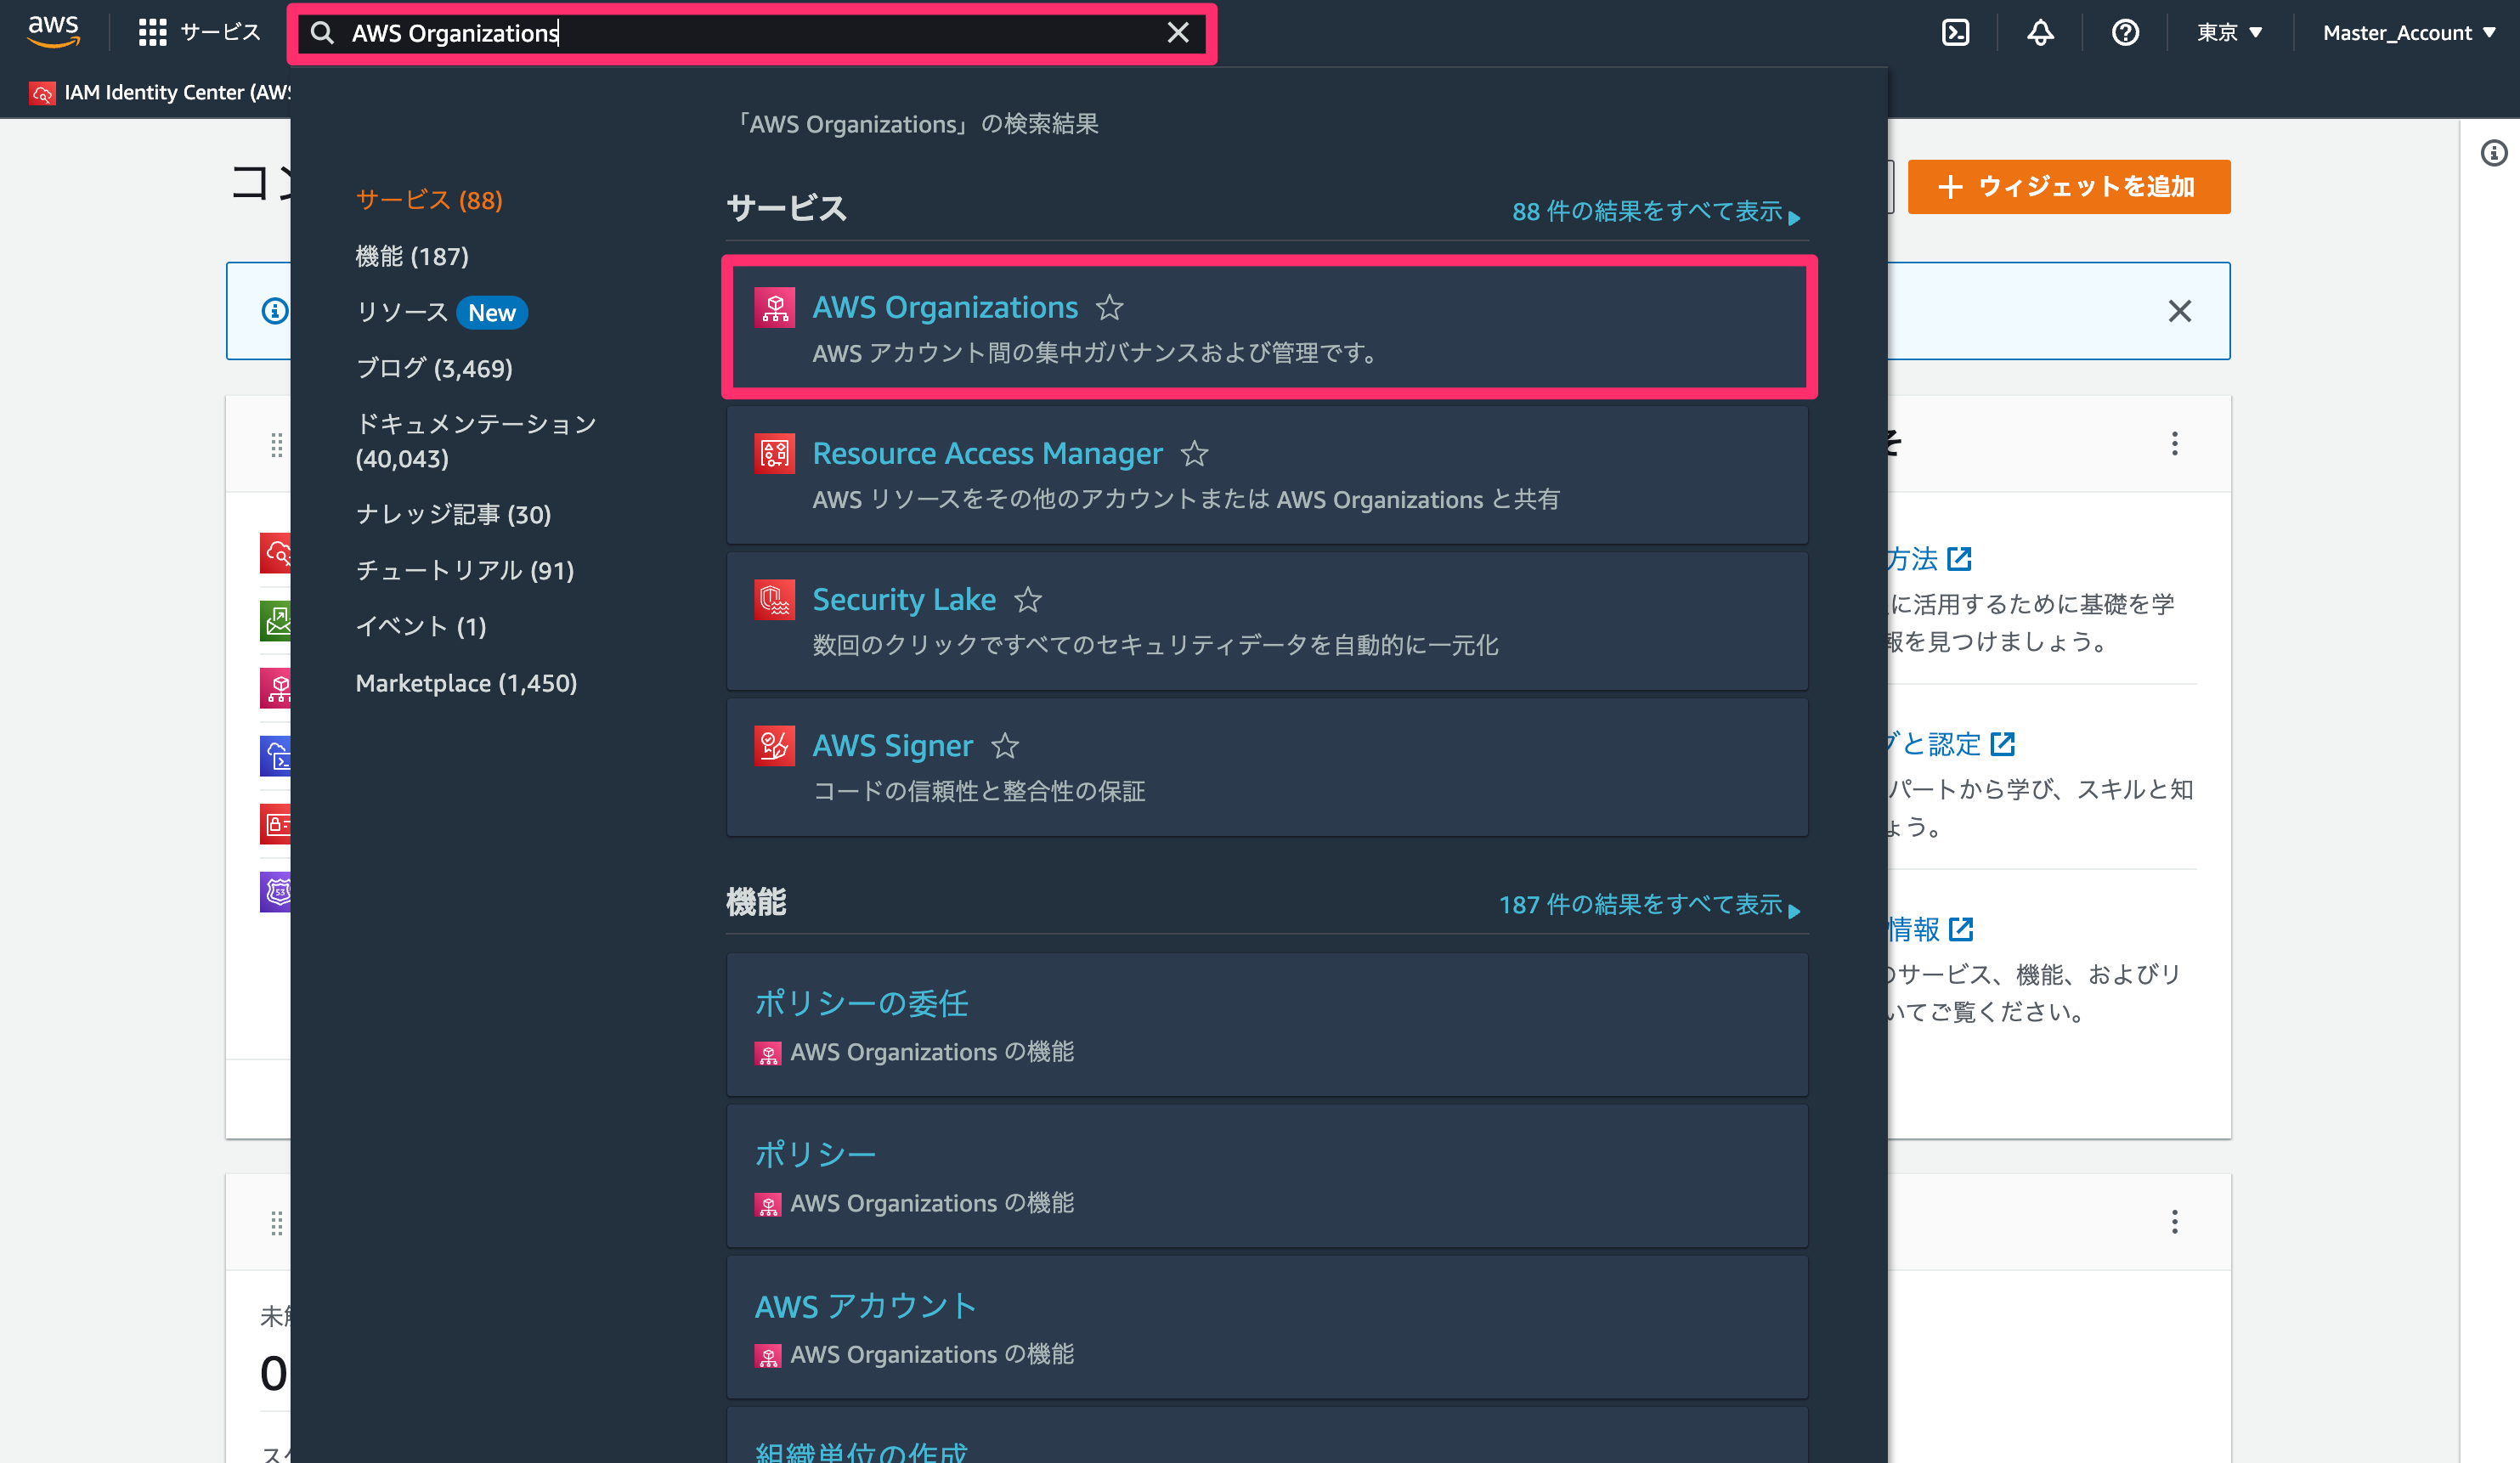Open the help question mark icon
This screenshot has height=1463, width=2520.
click(2125, 33)
